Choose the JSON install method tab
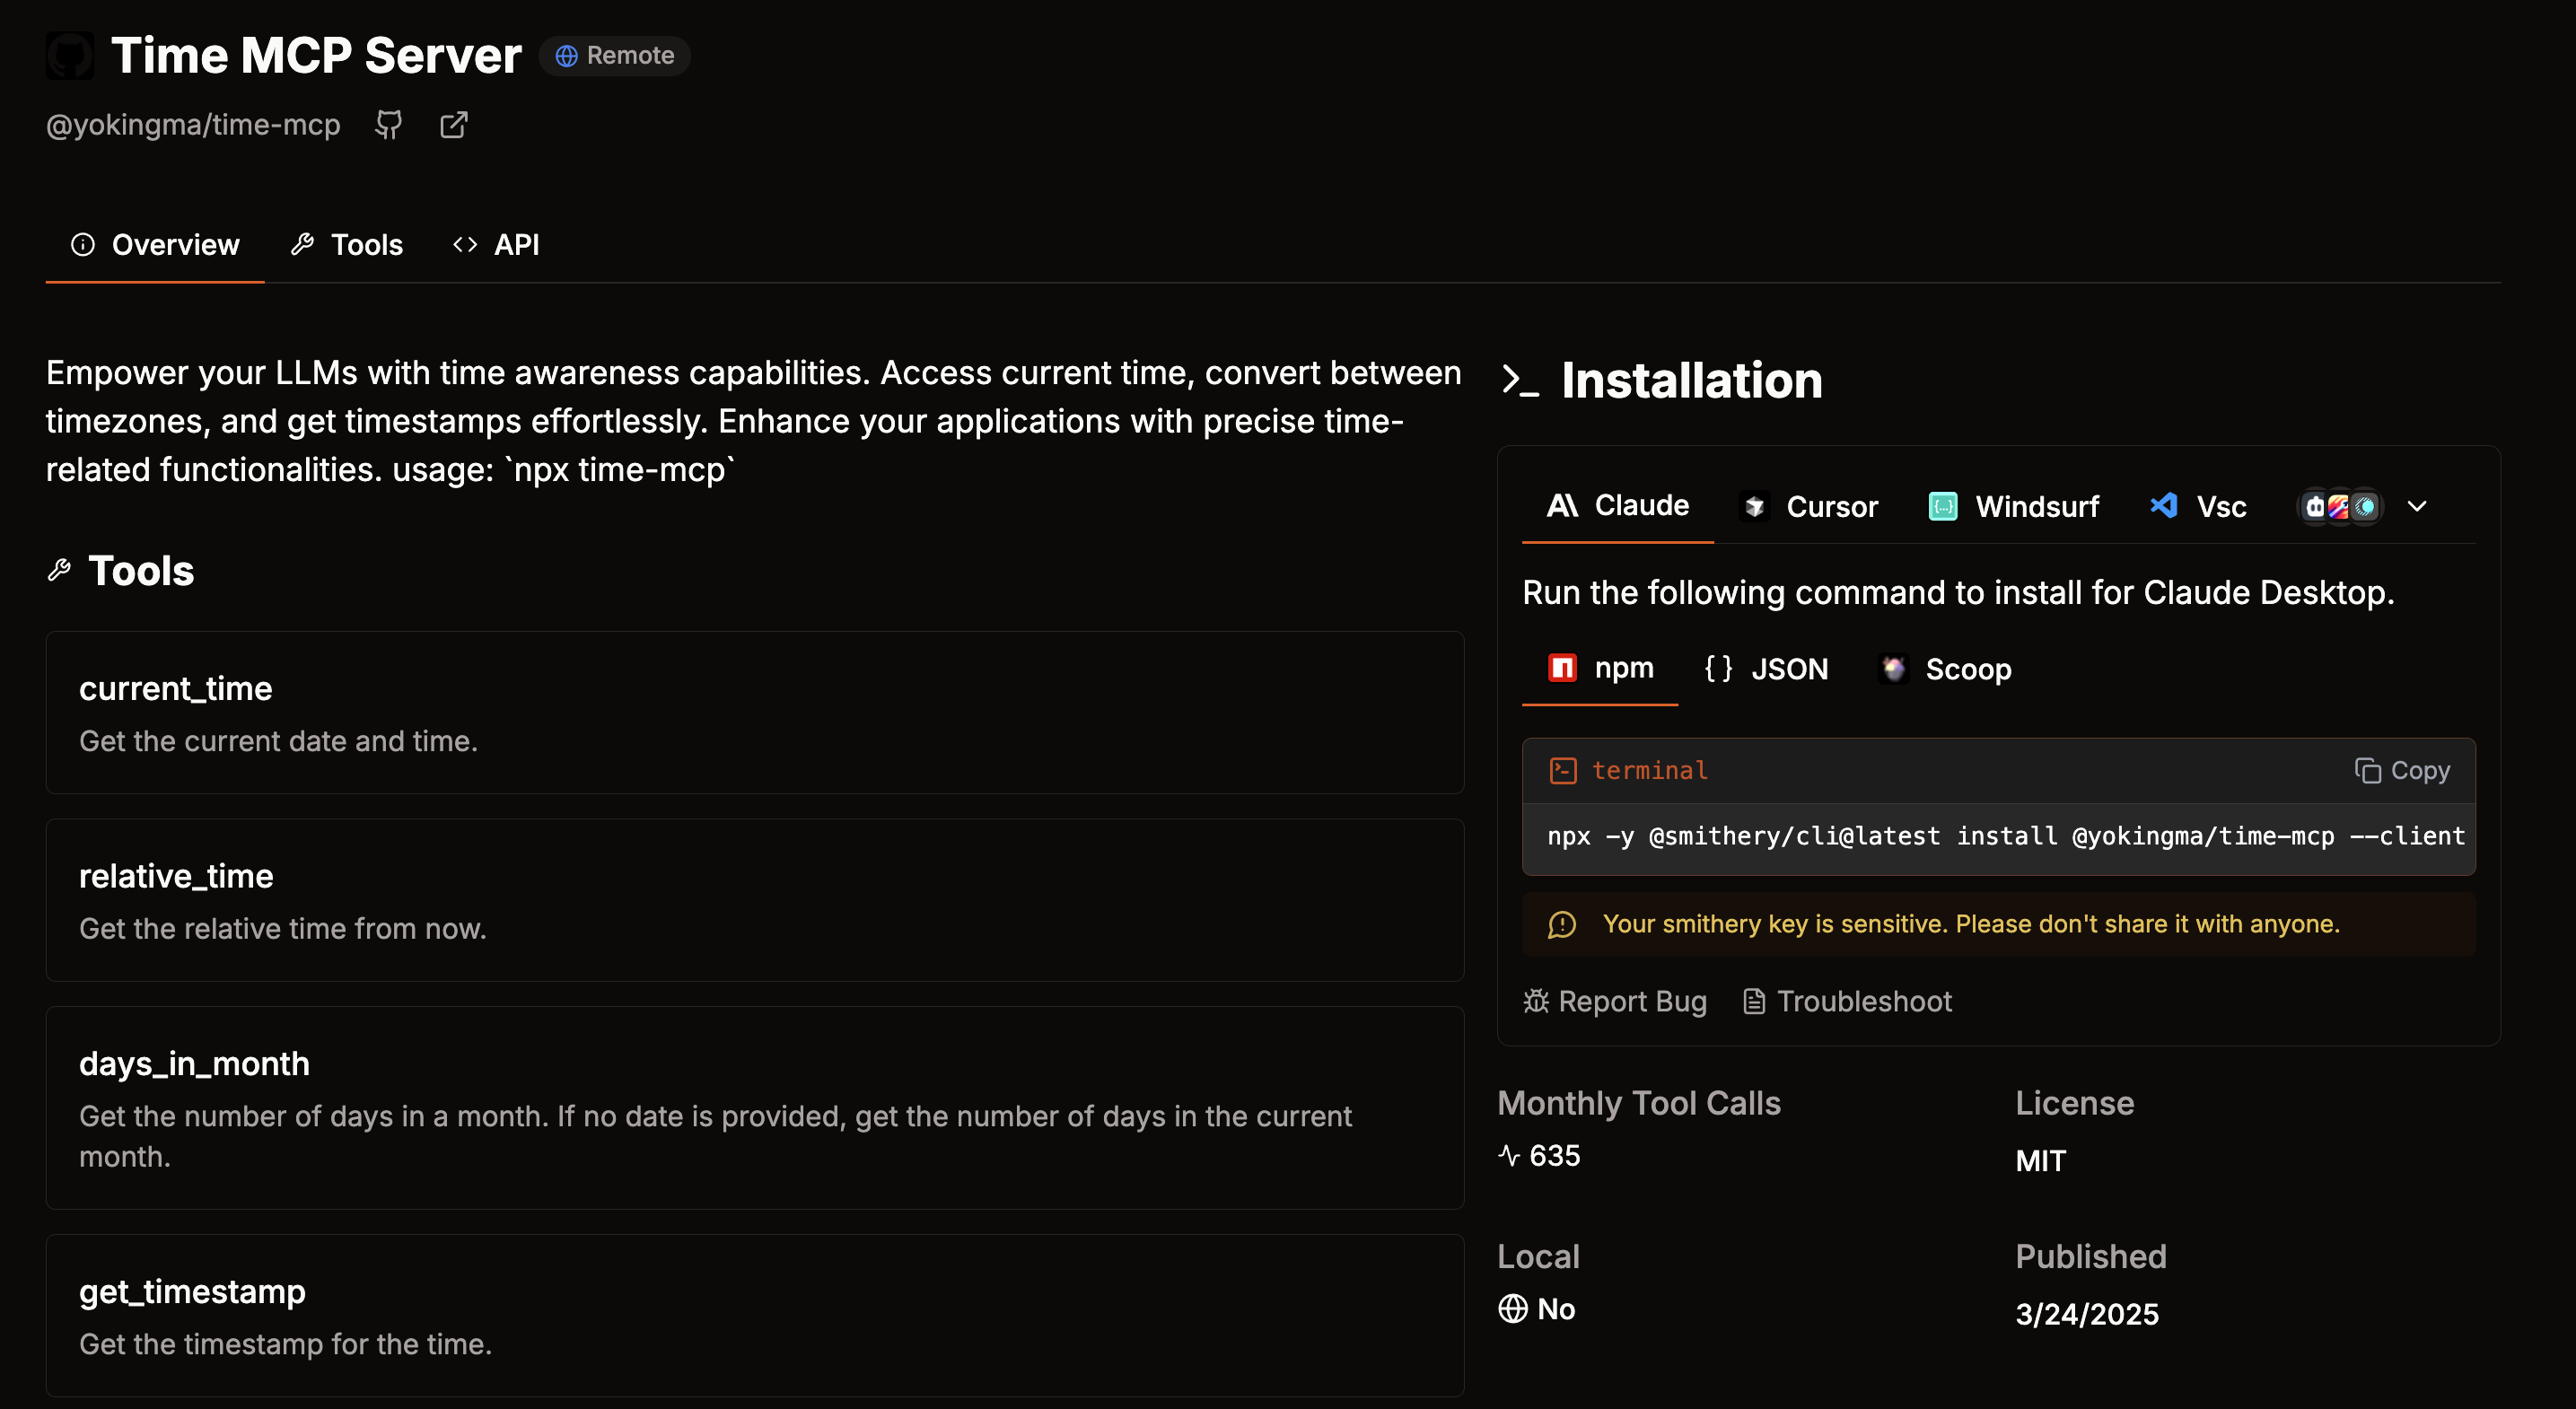 pyautogui.click(x=1766, y=669)
